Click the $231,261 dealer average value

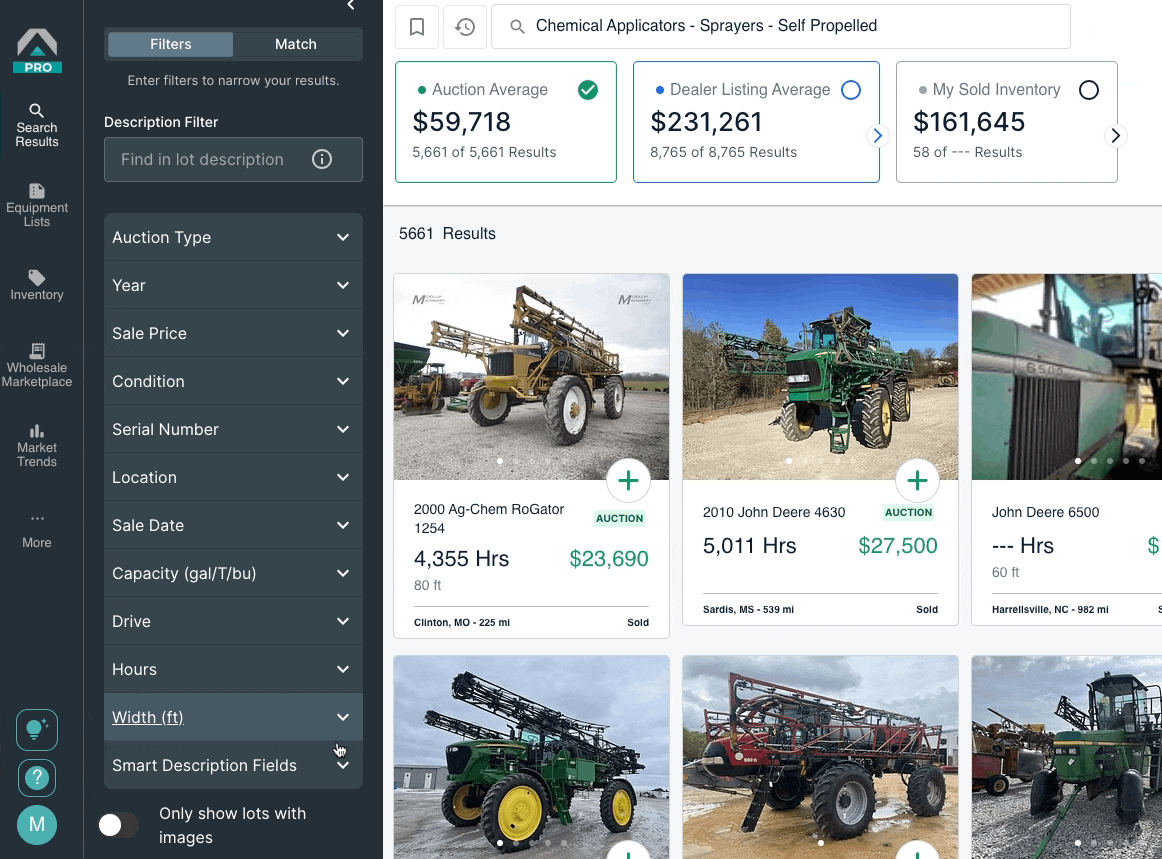pyautogui.click(x=706, y=122)
